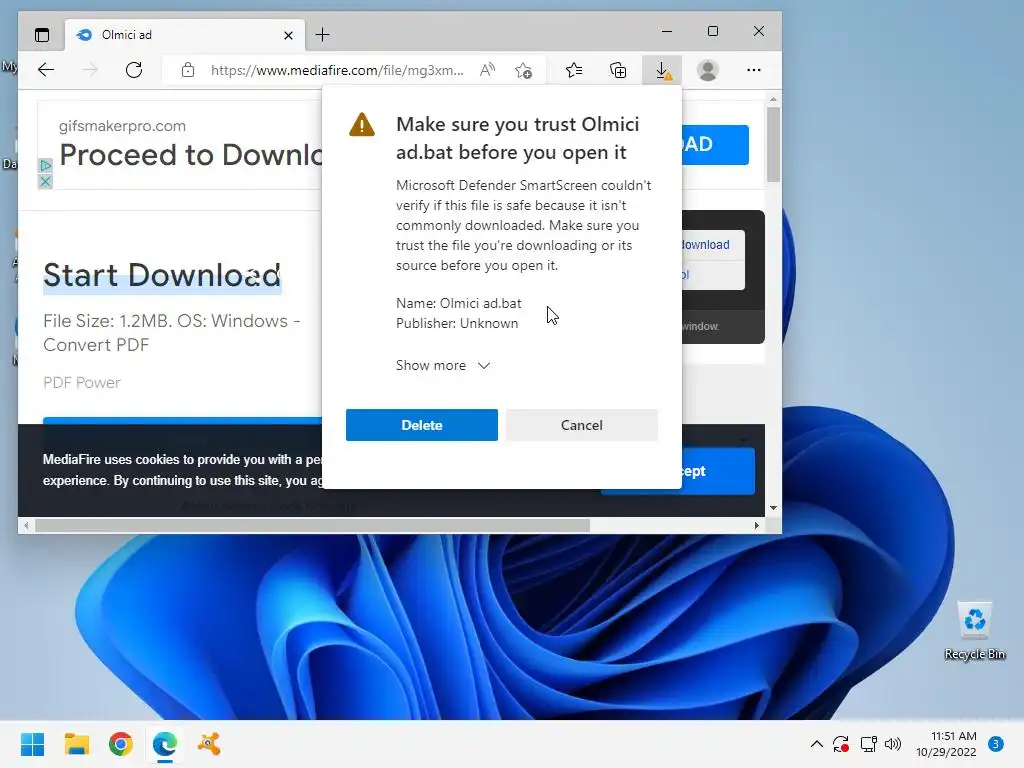Viewport: 1024px width, 768px height.
Task: Open File Explorer from taskbar
Action: (76, 744)
